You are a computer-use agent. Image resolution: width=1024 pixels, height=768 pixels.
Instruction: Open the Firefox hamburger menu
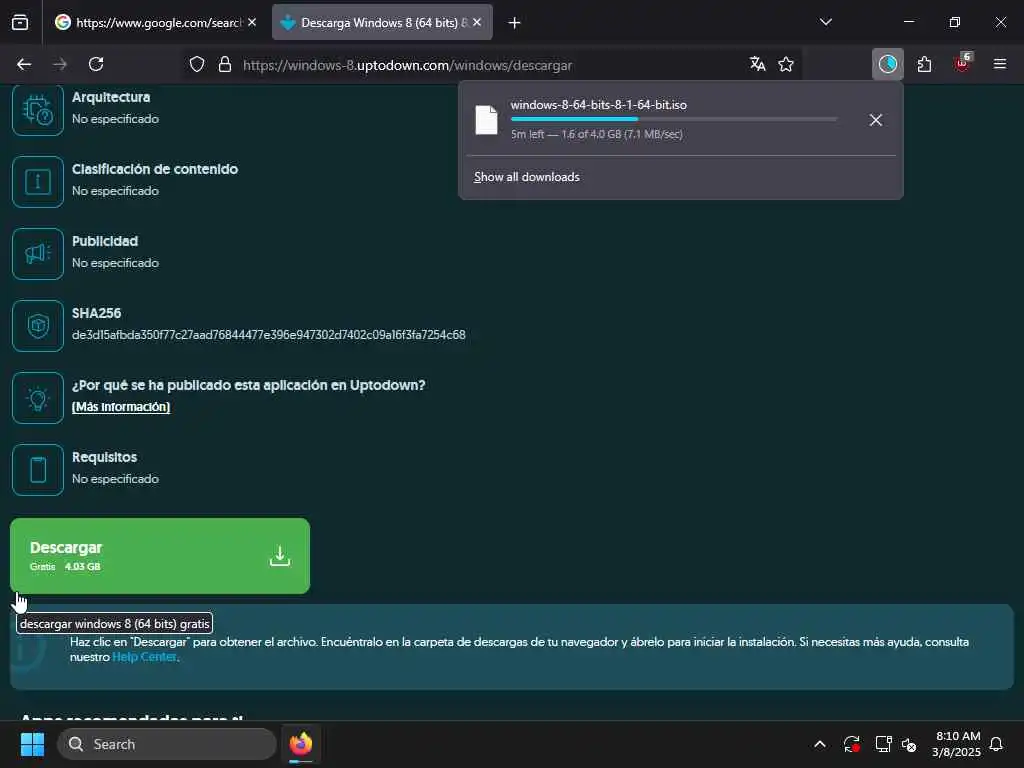(1000, 64)
